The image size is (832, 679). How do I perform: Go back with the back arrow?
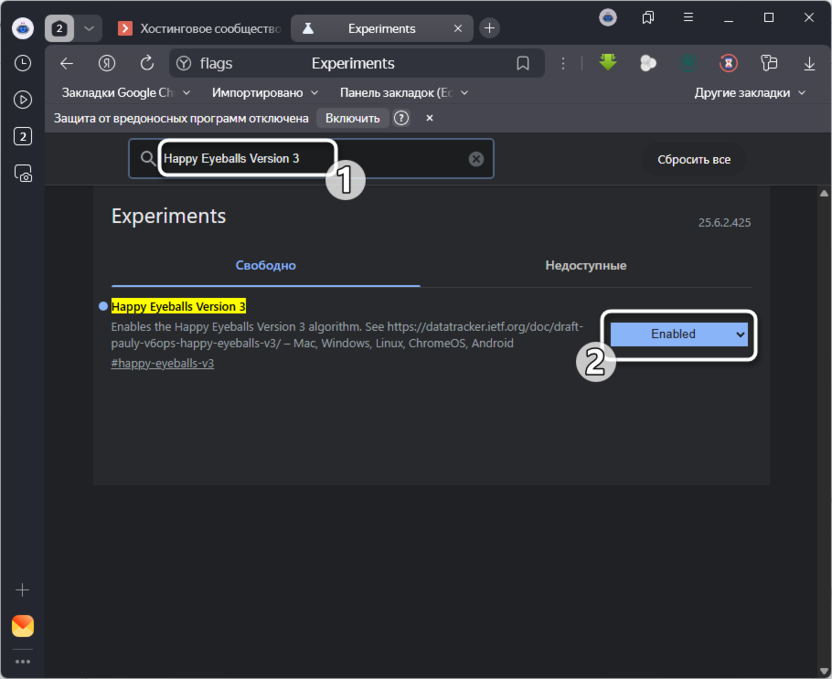[66, 64]
